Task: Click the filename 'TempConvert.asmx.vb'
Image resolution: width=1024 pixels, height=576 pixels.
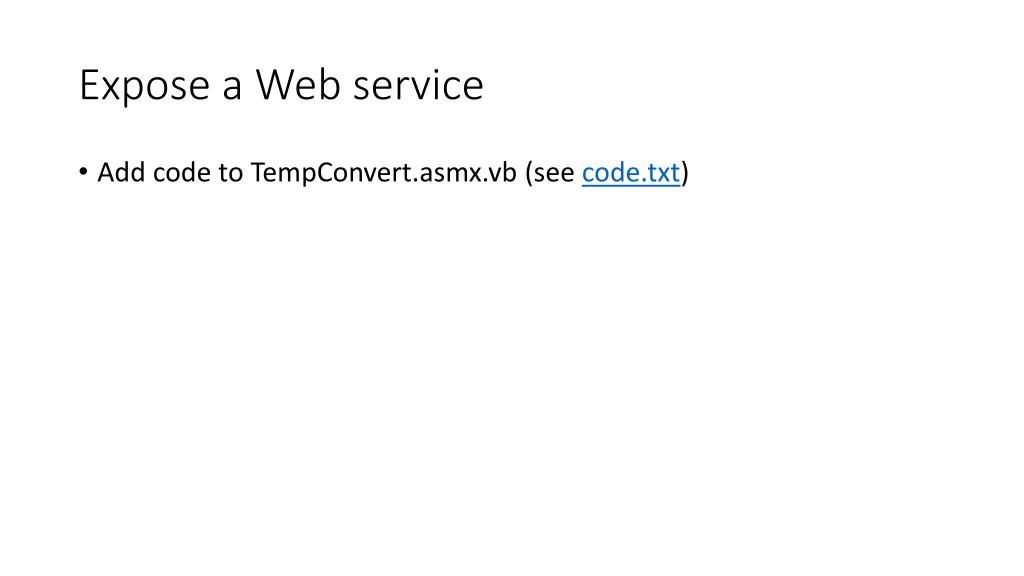Action: (383, 173)
